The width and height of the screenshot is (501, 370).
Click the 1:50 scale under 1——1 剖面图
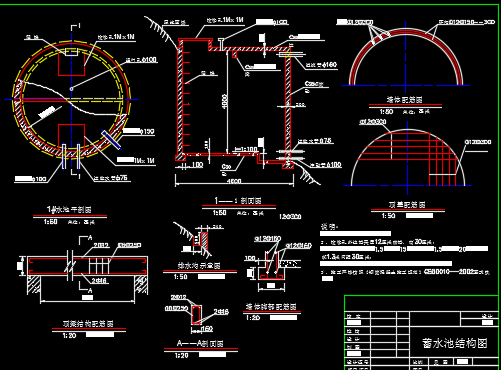pyautogui.click(x=220, y=213)
